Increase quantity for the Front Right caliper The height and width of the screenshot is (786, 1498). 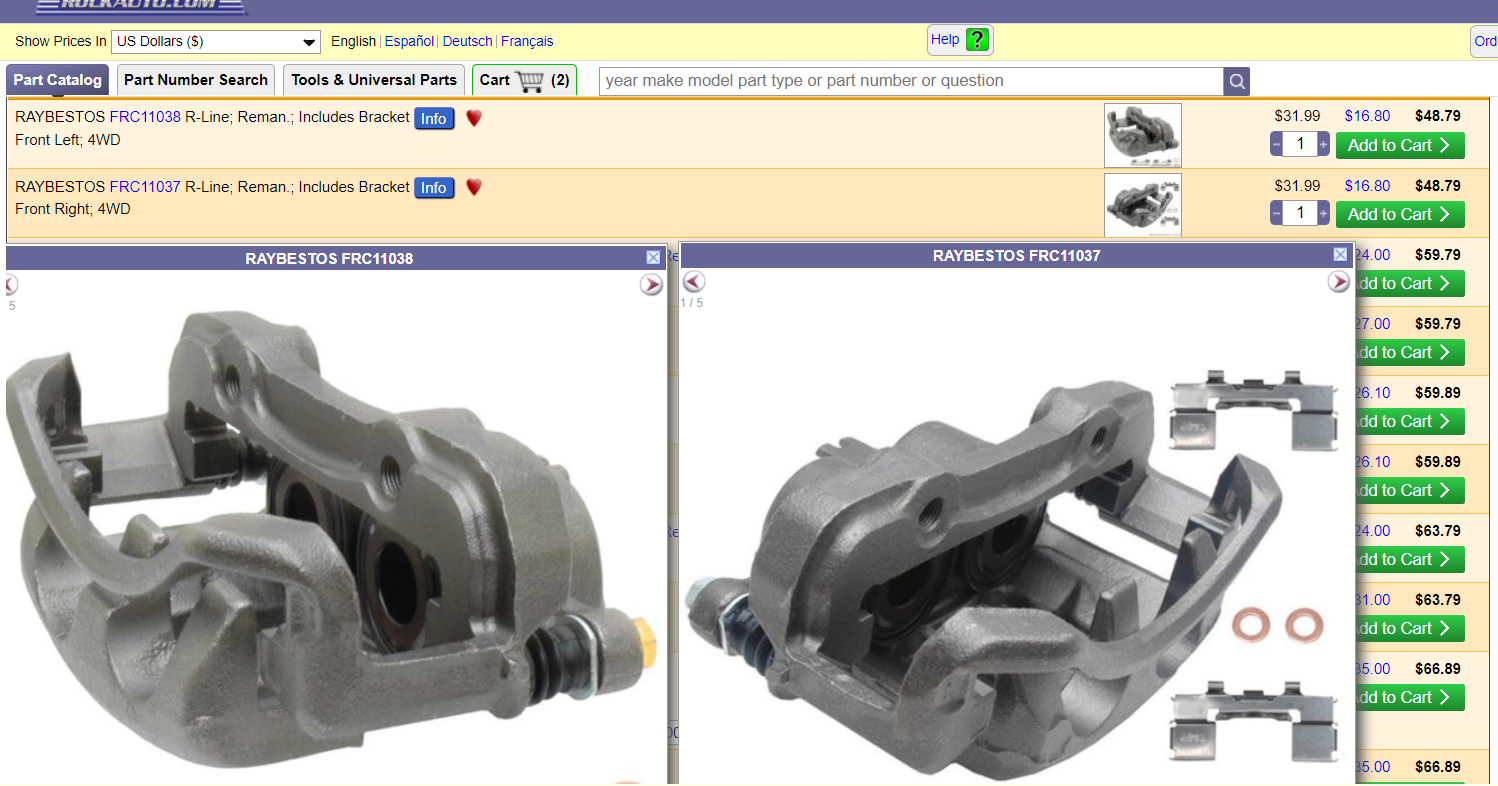coord(1324,214)
